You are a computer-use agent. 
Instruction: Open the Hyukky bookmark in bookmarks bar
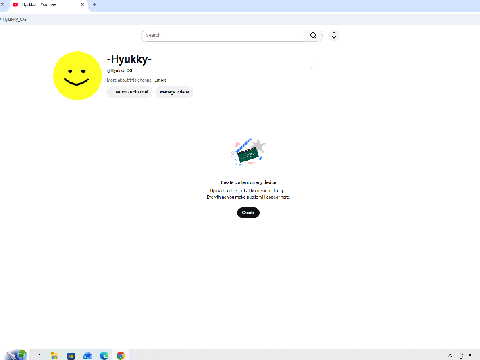pyautogui.click(x=13, y=19)
